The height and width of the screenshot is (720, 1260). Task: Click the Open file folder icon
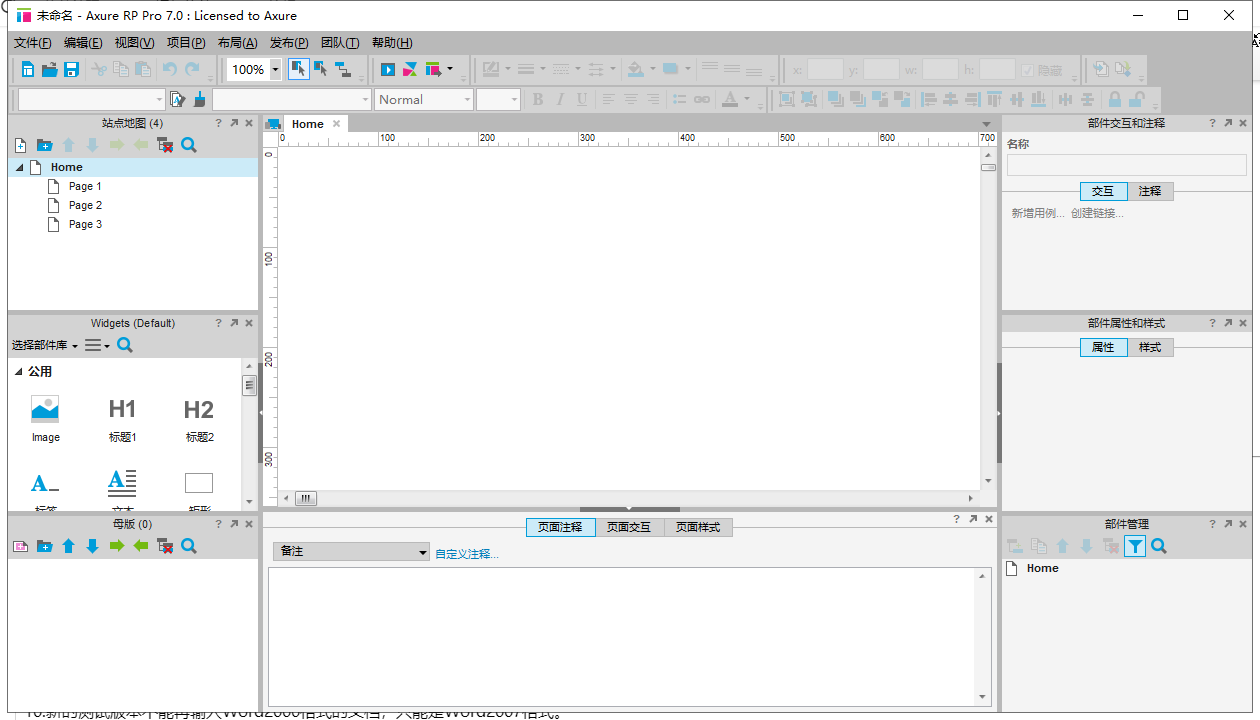click(x=48, y=69)
